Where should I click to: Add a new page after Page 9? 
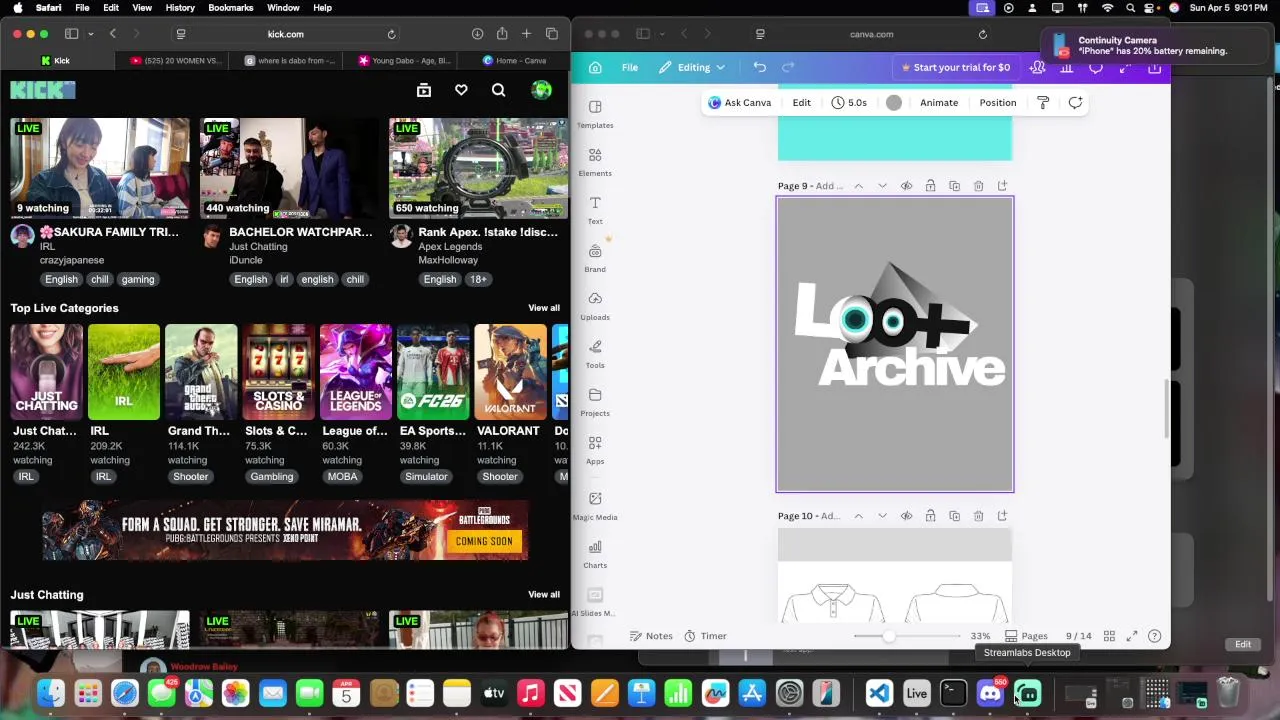click(x=1002, y=186)
